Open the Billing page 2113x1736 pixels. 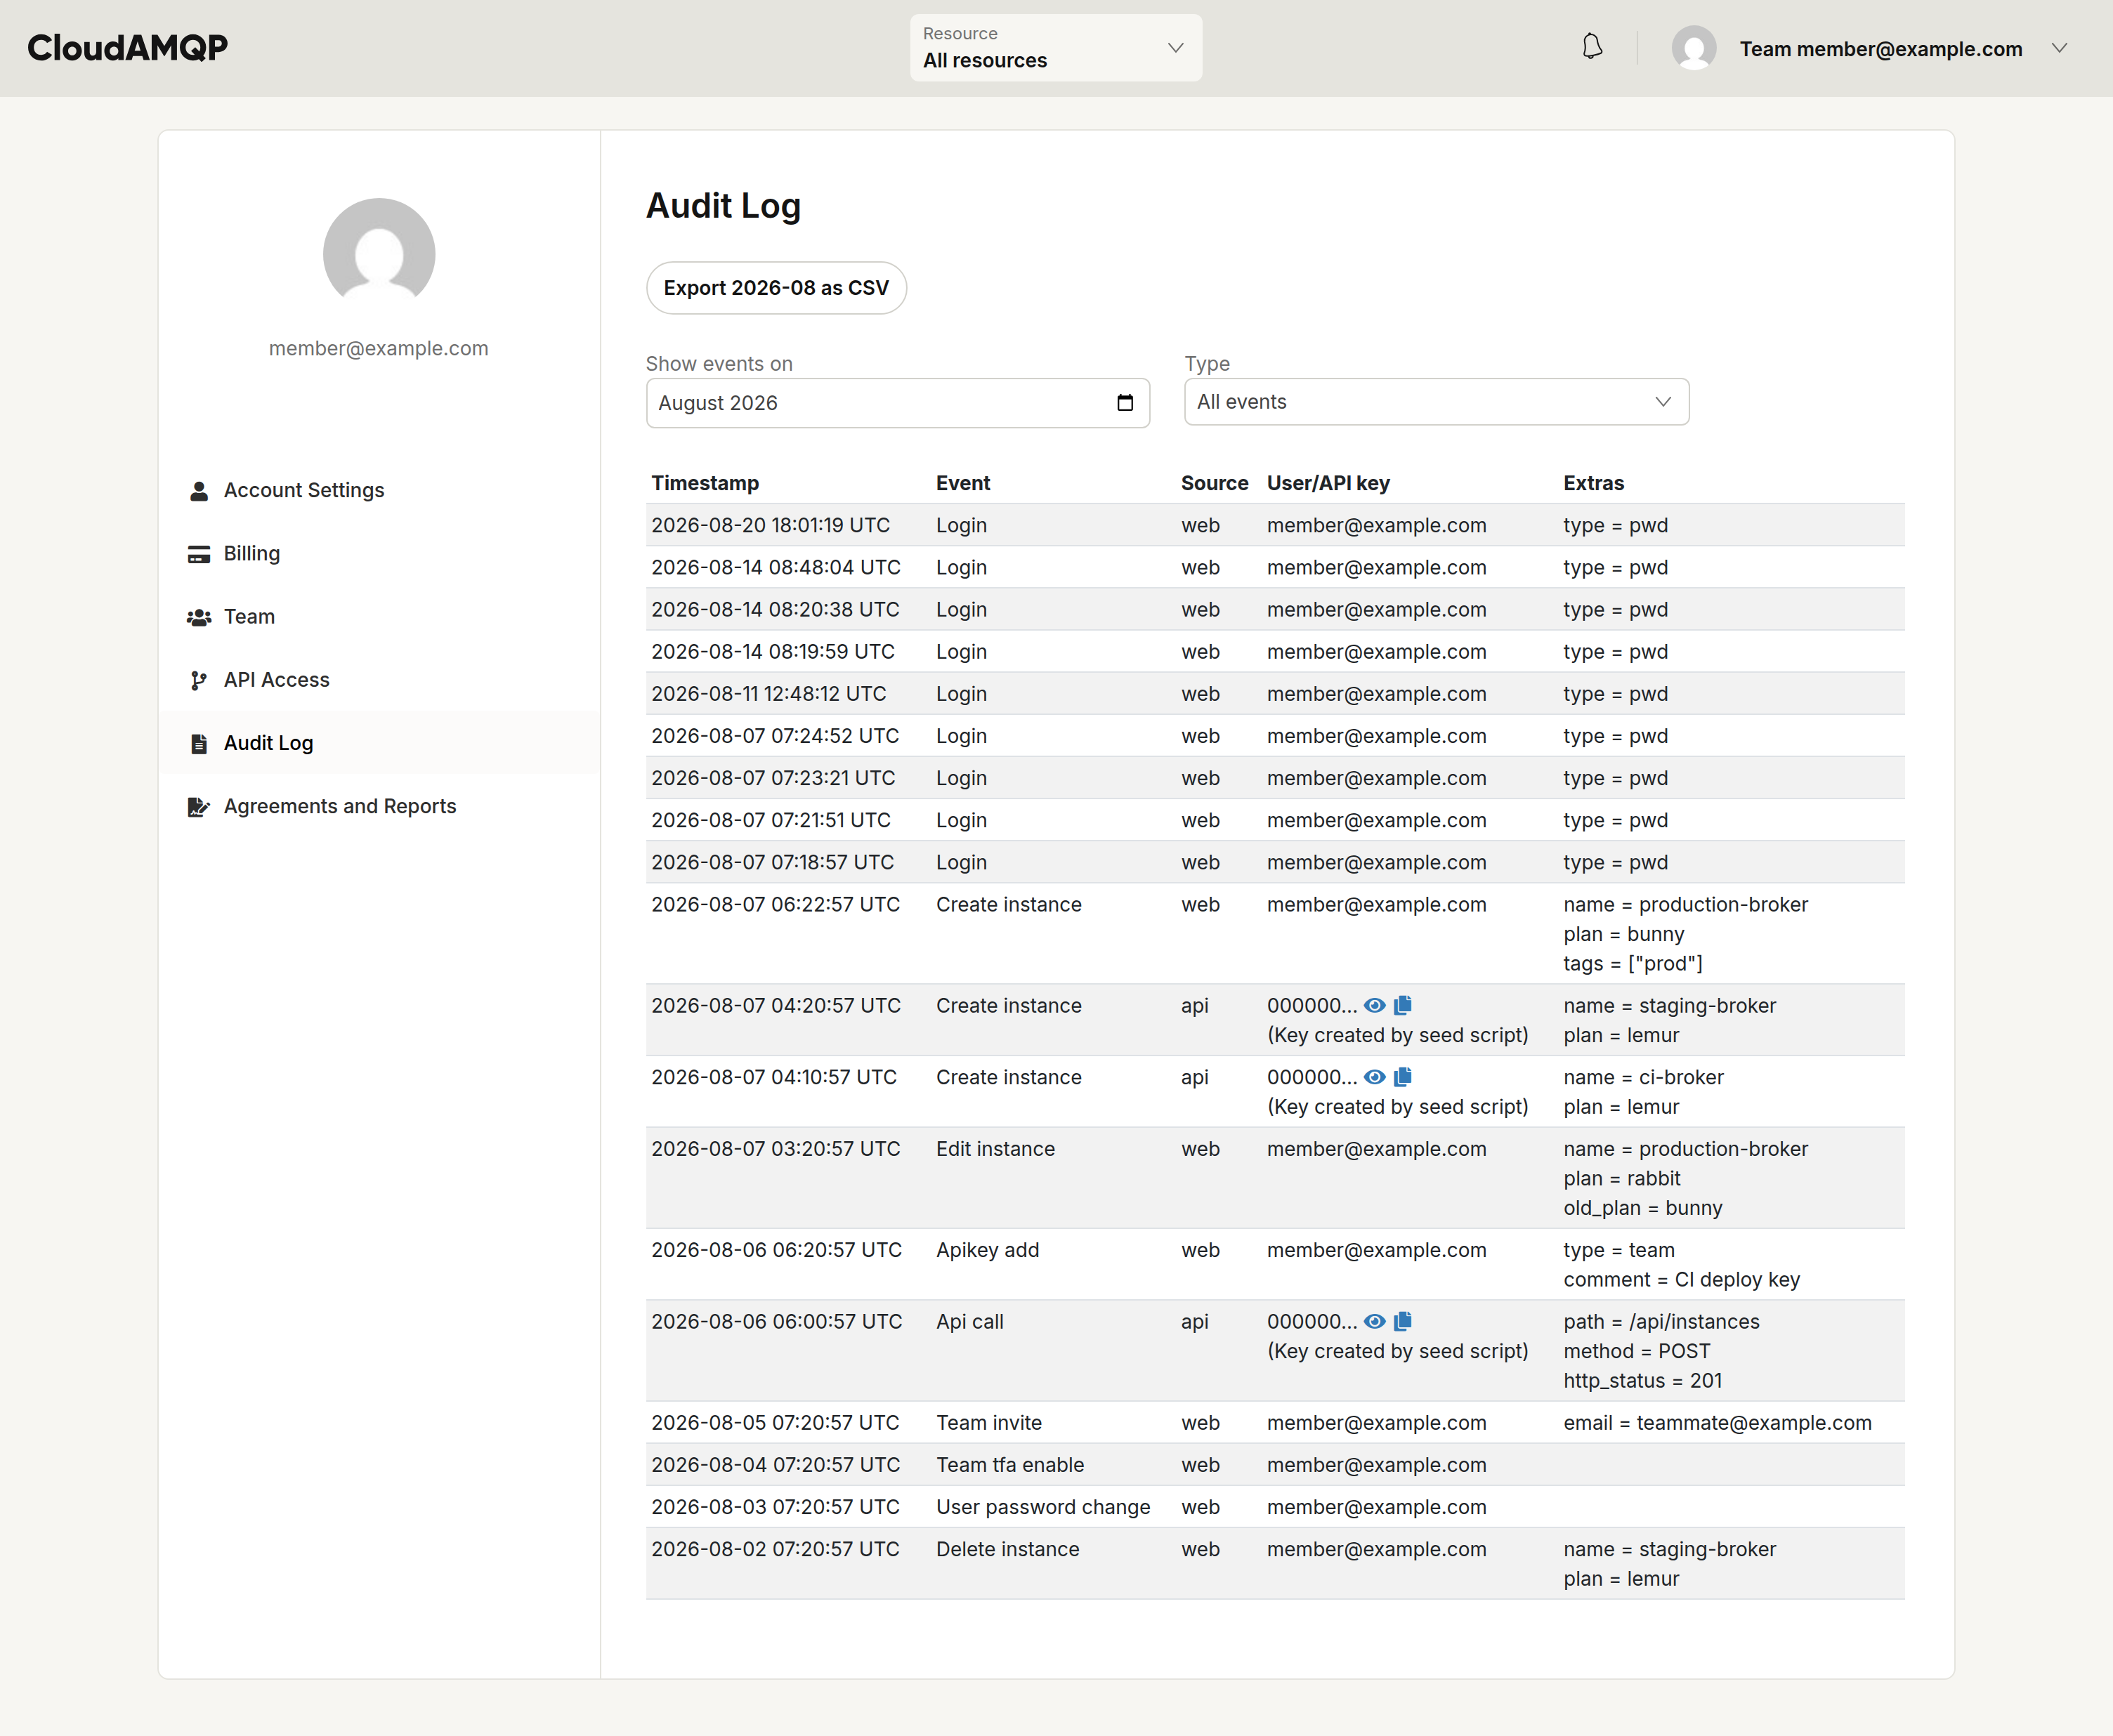point(252,553)
